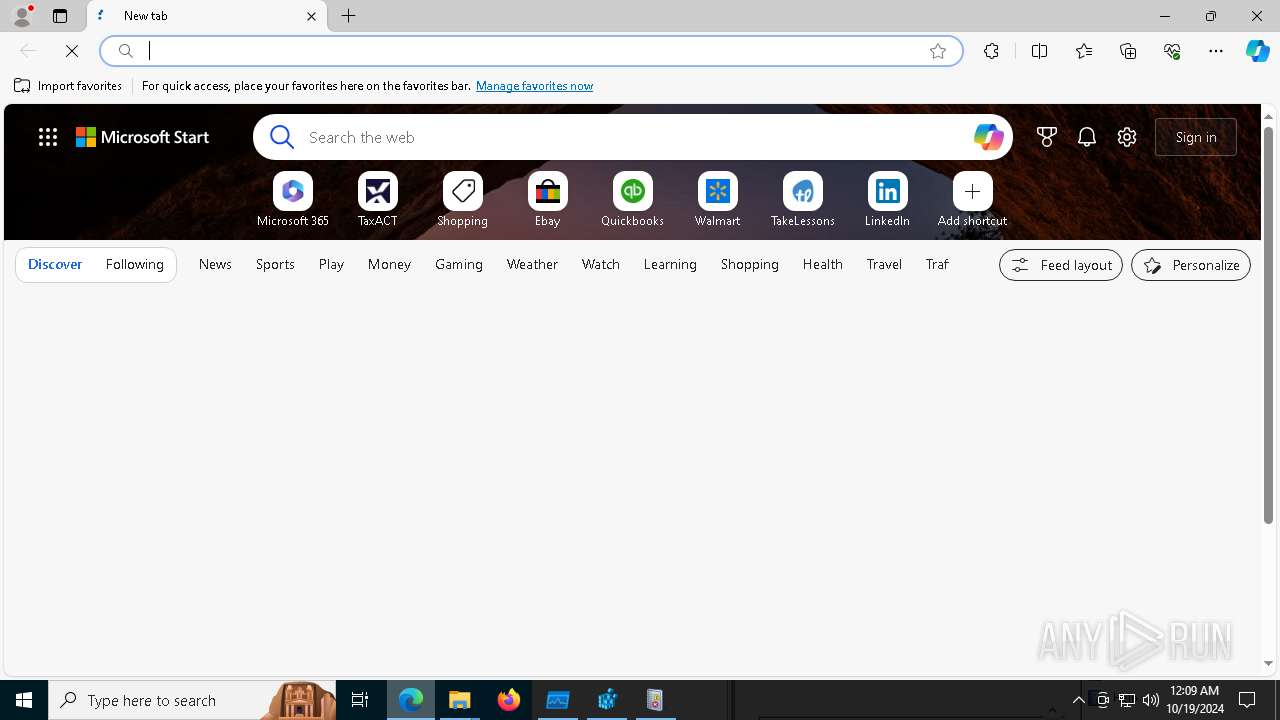Open the Microsoft apps grid launcher
This screenshot has width=1280, height=720.
pos(48,137)
